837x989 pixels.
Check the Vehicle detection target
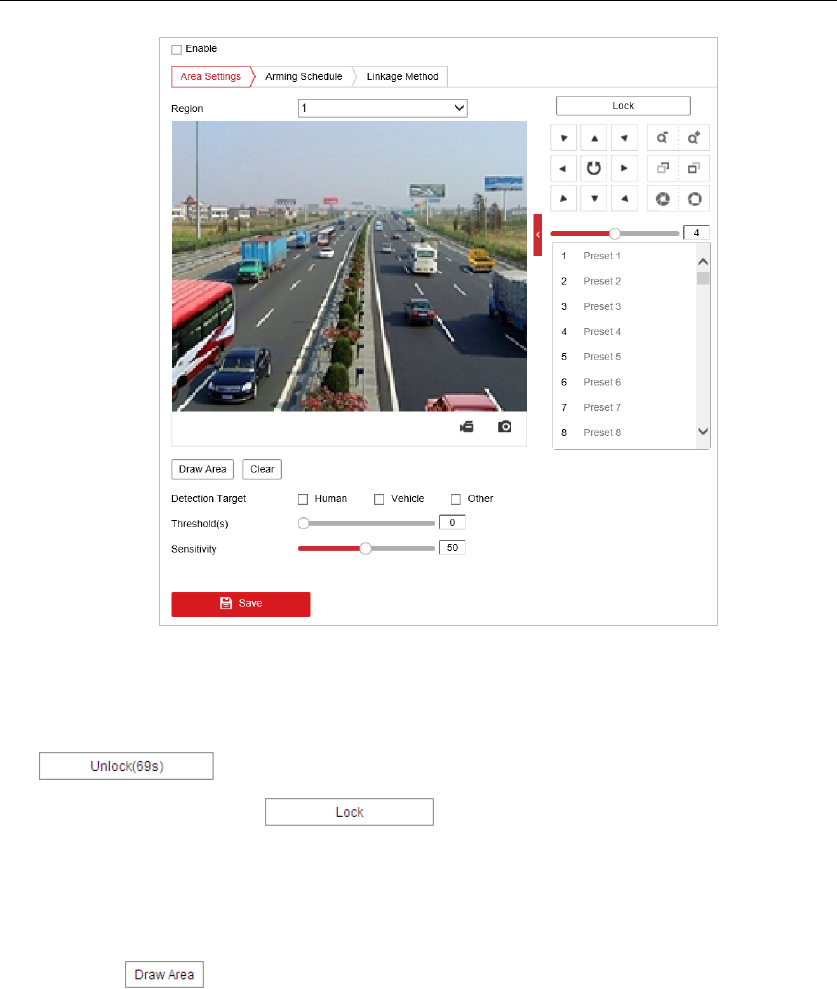pyautogui.click(x=378, y=499)
